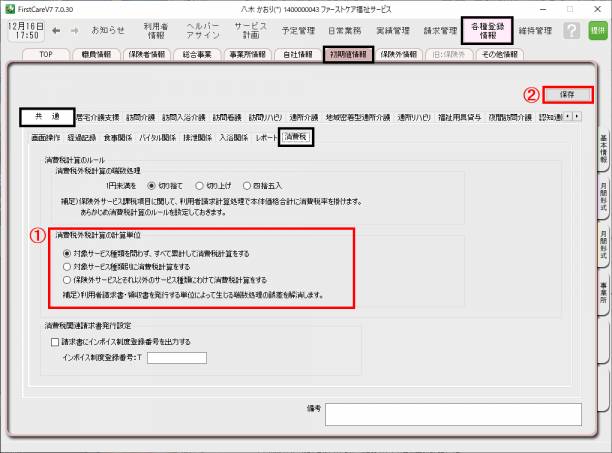Click the green 提供 button at top right

pos(598,31)
